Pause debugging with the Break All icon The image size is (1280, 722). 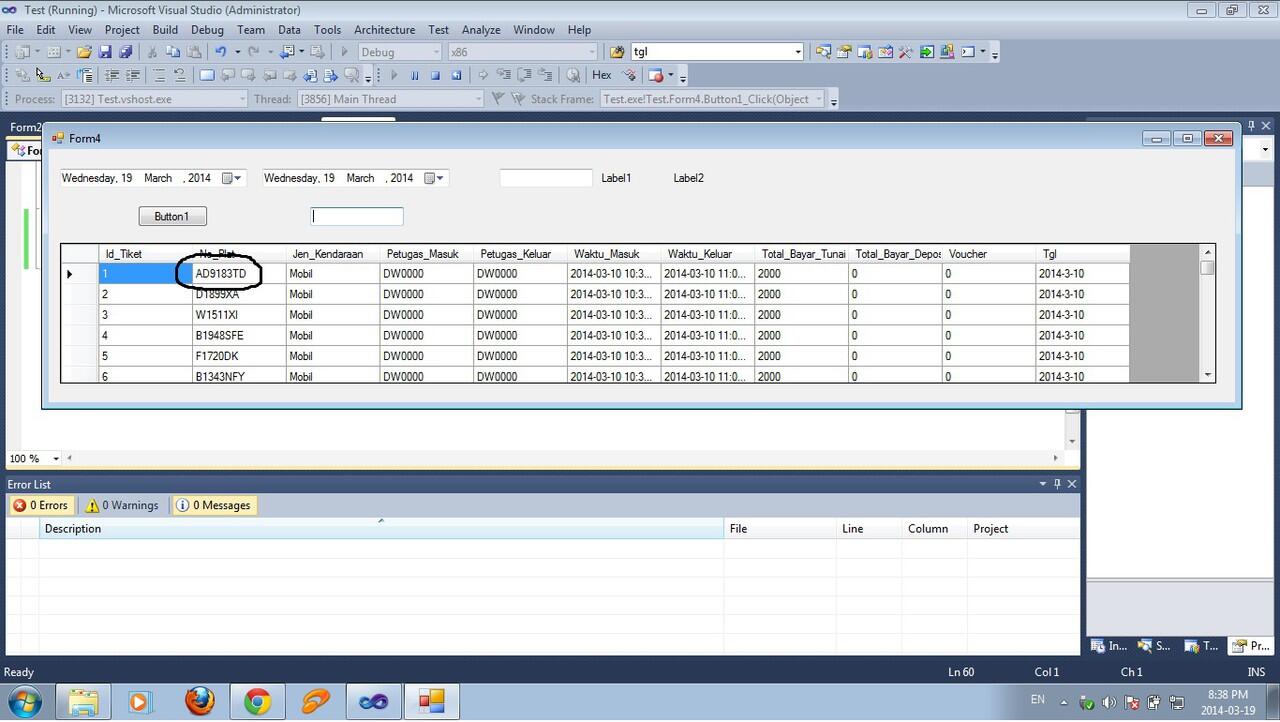point(414,75)
